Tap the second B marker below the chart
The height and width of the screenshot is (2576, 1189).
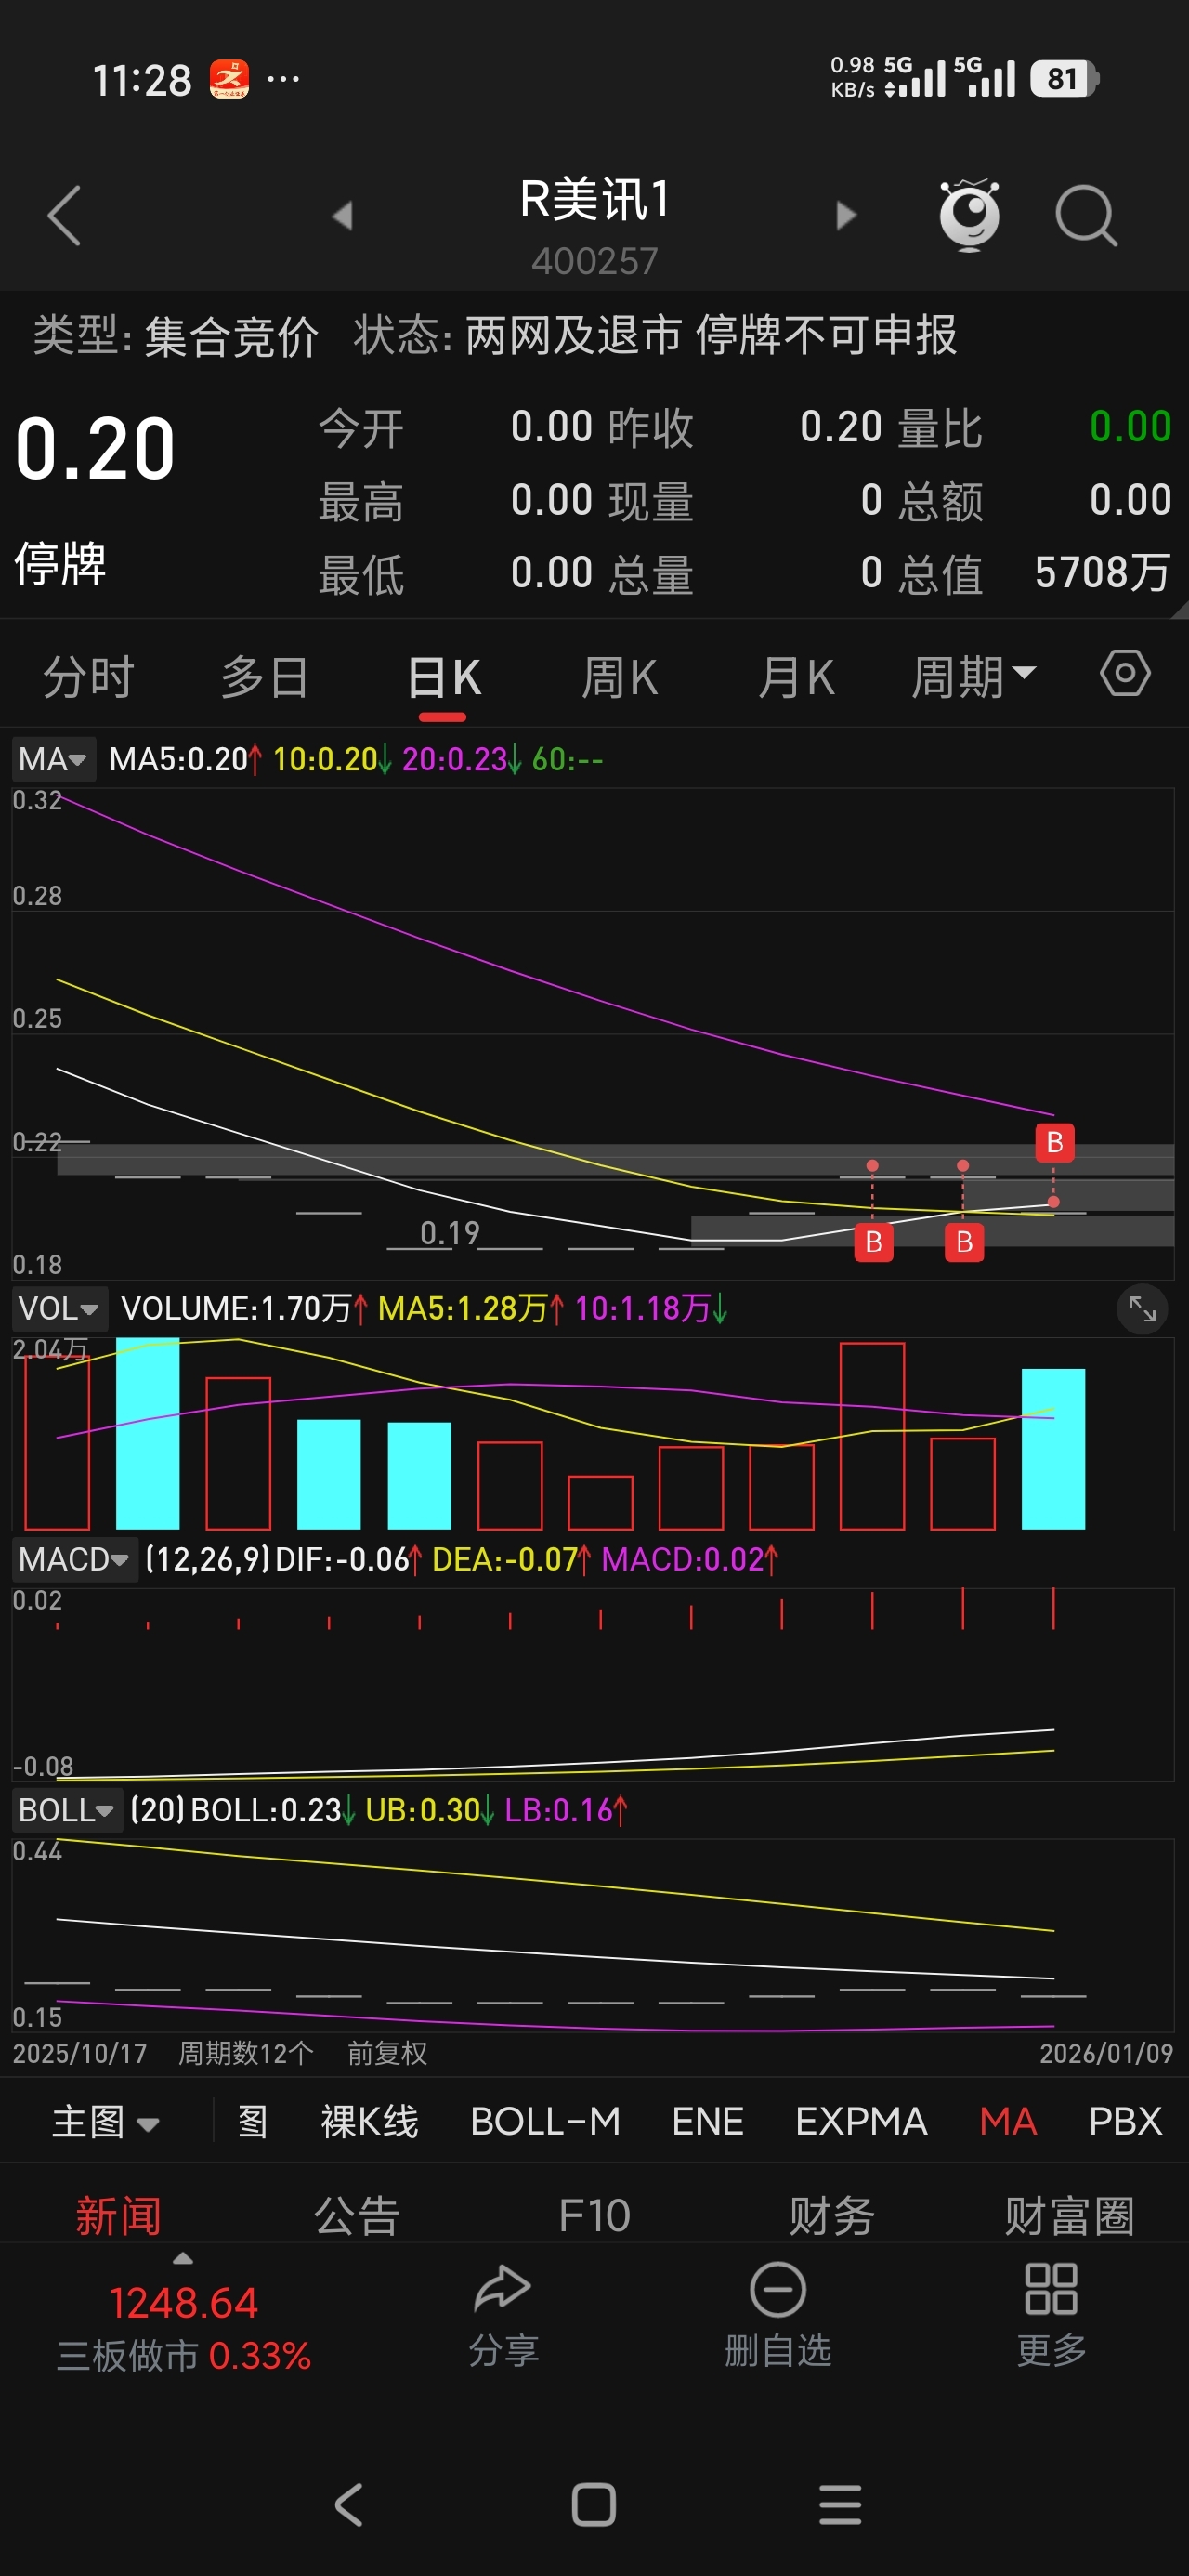964,1242
